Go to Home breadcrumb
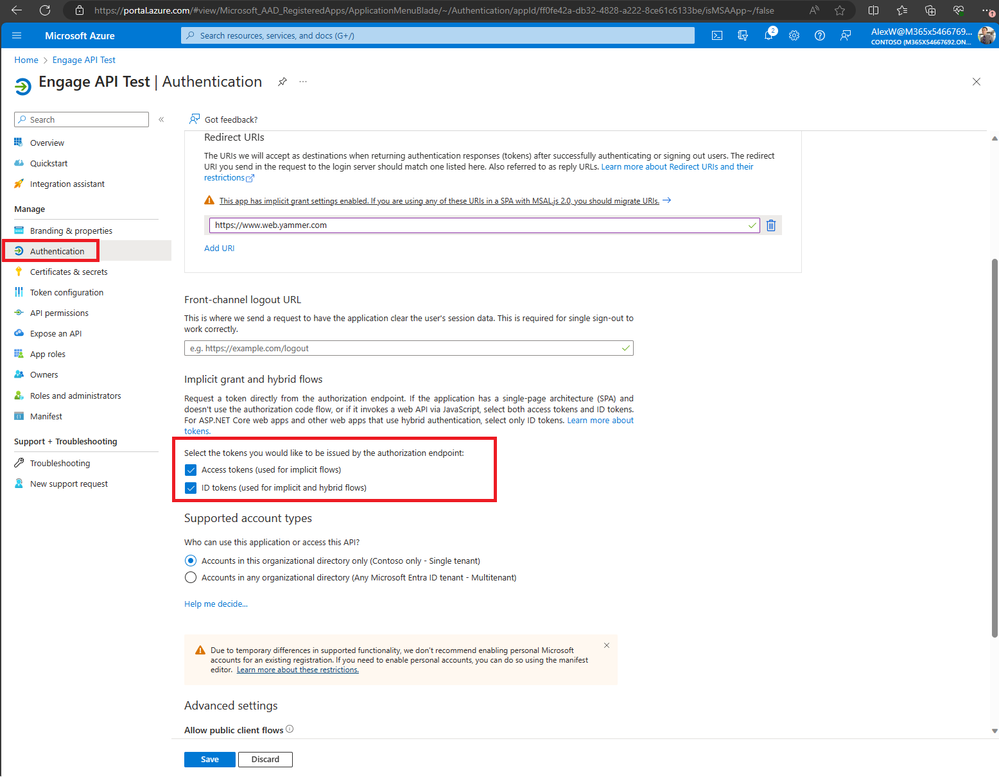999x777 pixels. click(26, 60)
